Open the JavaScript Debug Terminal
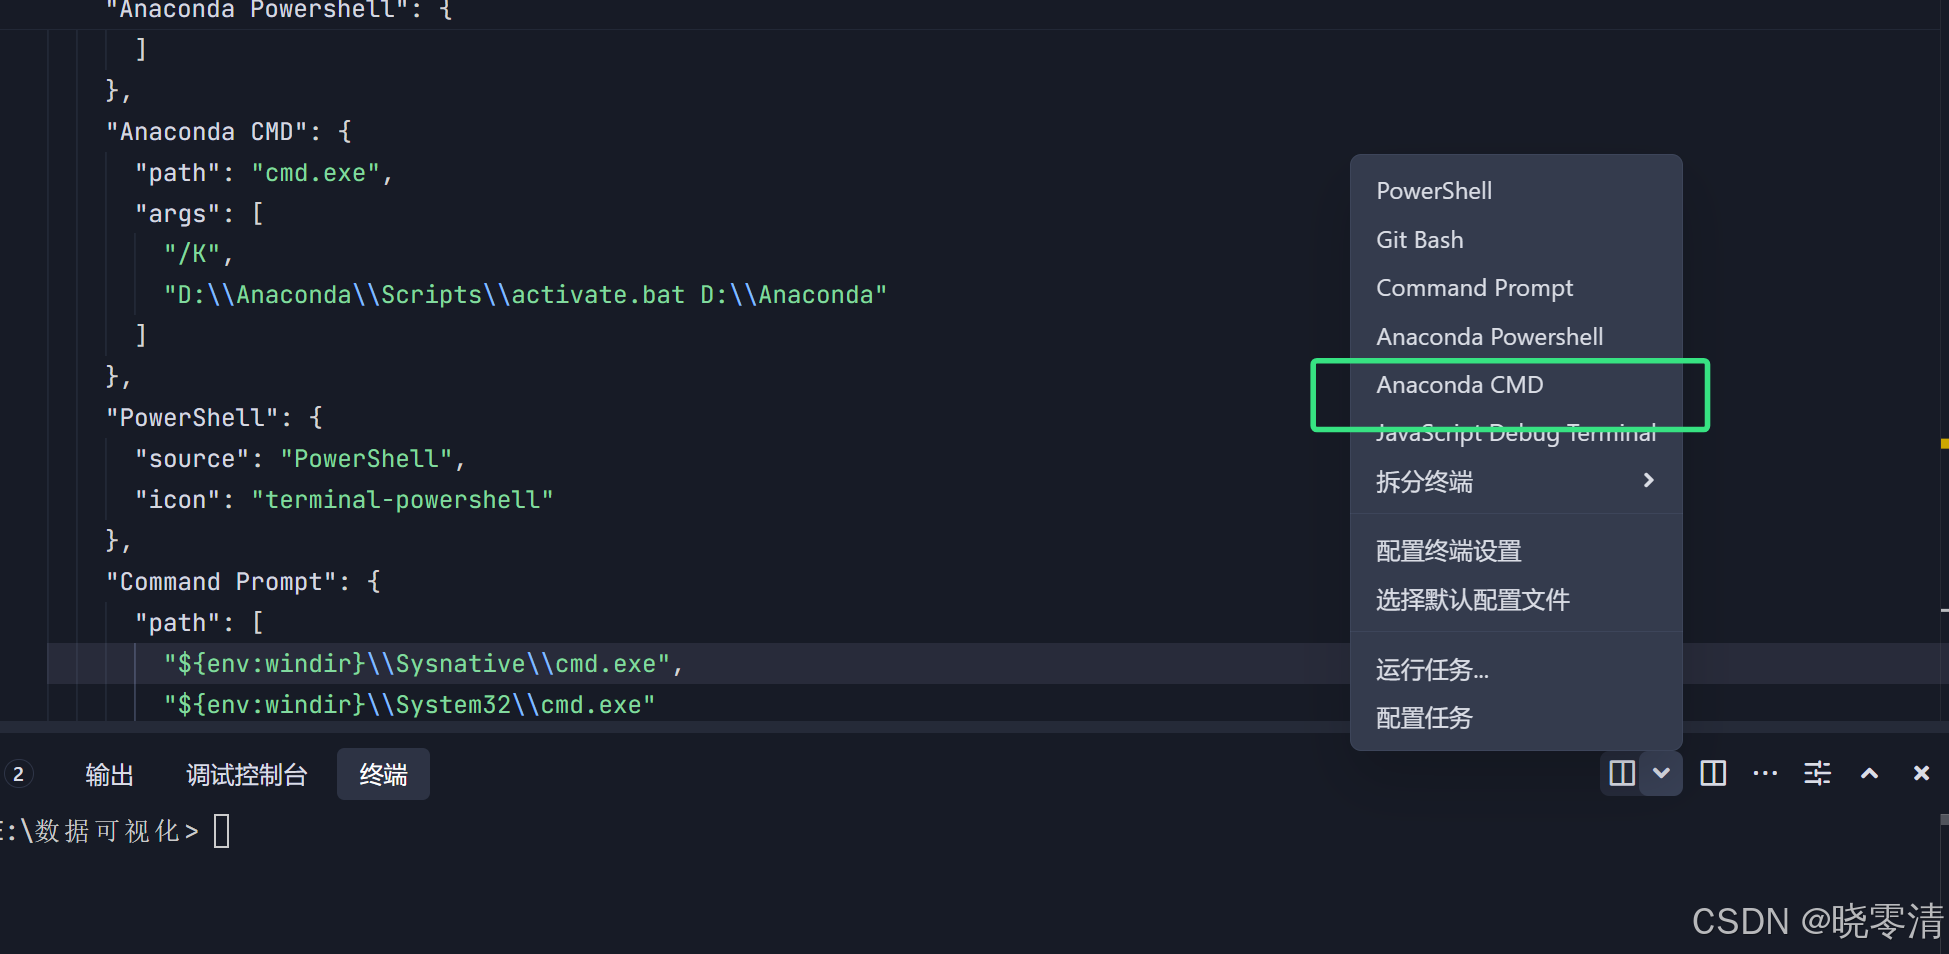 (x=1516, y=432)
